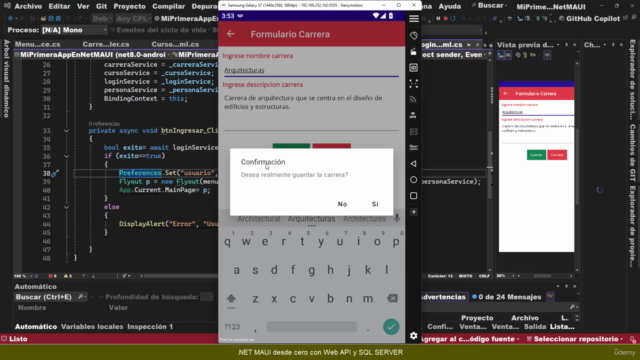Switch to the Variables locales tab
Image resolution: width=640 pixels, height=360 pixels.
click(92, 327)
